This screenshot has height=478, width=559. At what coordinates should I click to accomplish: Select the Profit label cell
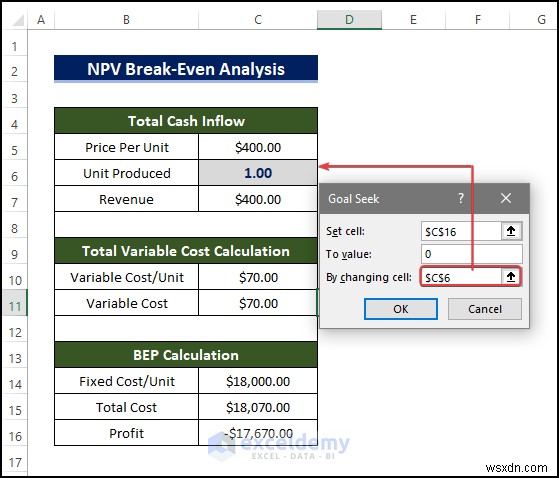coord(127,433)
